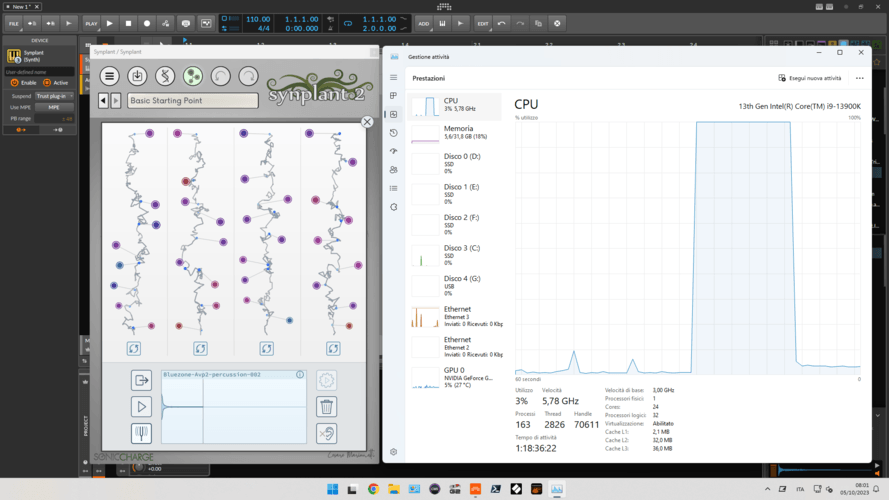Viewport: 889px width, 500px height.
Task: Select Memoria in performance list
Action: (x=455, y=133)
